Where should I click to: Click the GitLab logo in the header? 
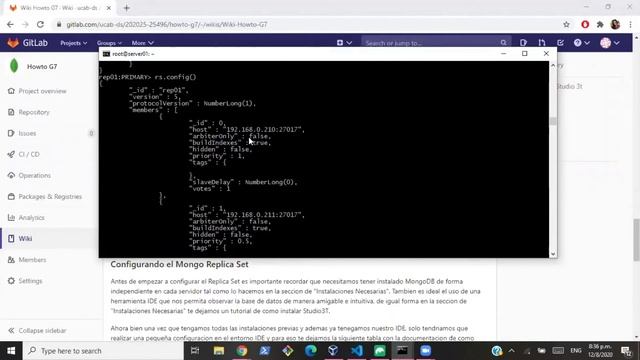coord(27,42)
